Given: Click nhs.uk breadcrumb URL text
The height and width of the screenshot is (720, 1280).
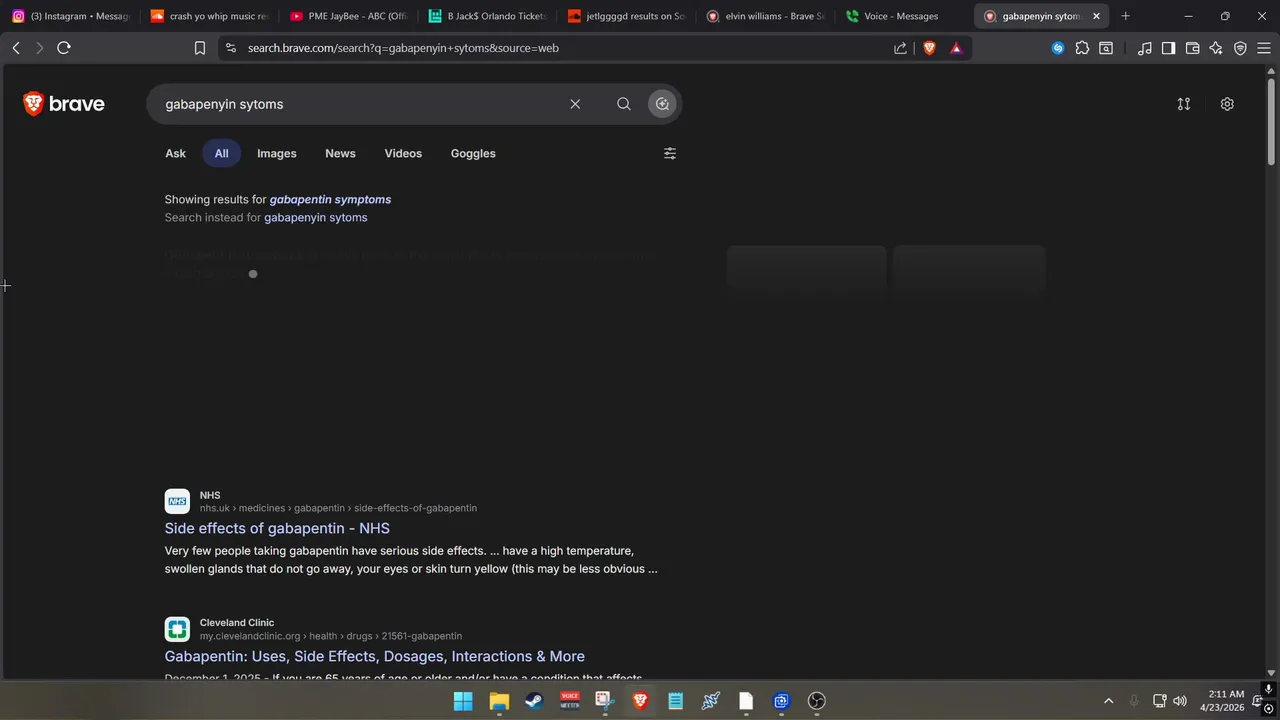Looking at the screenshot, I should pyautogui.click(x=338, y=508).
